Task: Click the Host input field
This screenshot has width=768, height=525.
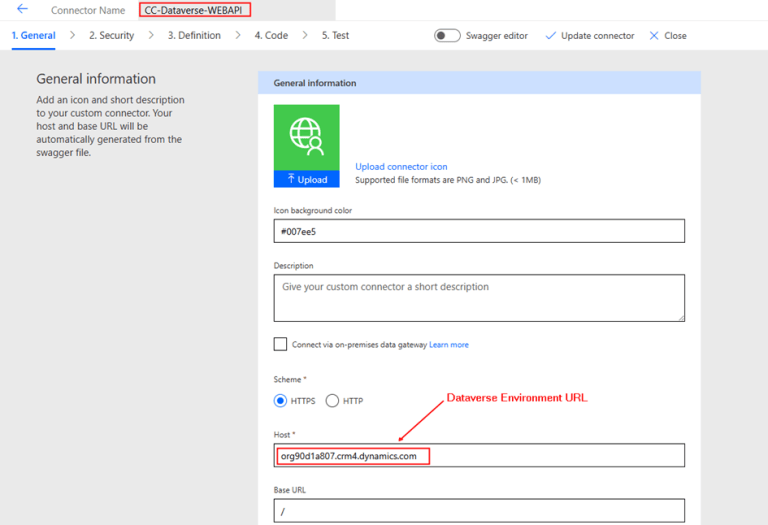Action: [x=479, y=455]
